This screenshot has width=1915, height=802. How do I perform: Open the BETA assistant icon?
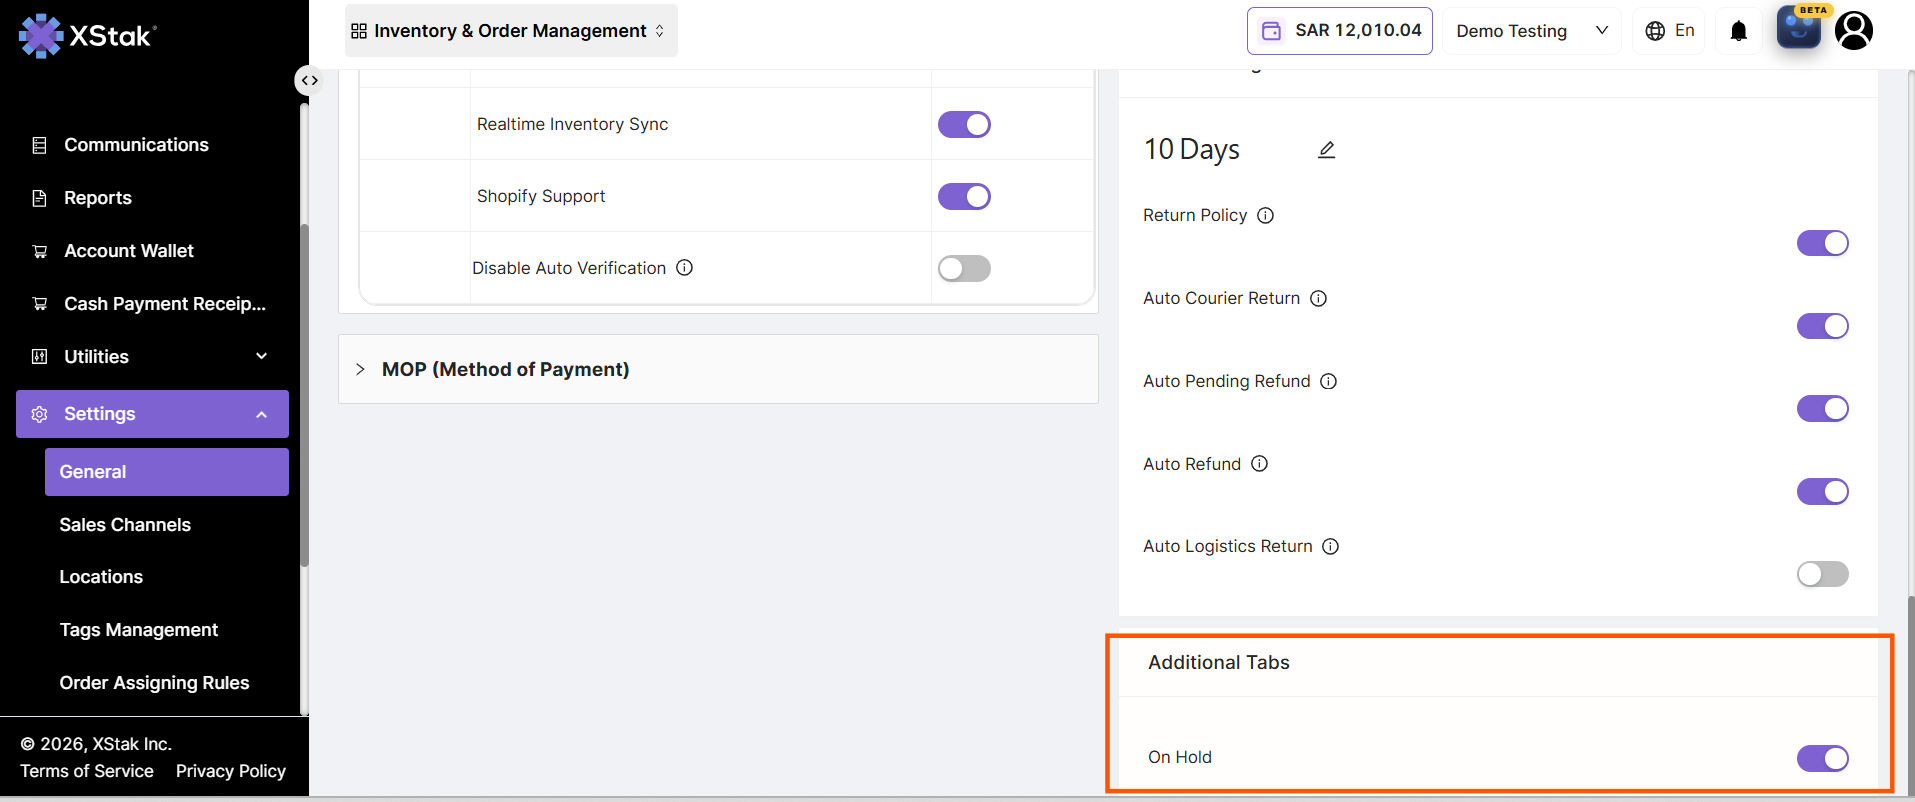(x=1799, y=27)
